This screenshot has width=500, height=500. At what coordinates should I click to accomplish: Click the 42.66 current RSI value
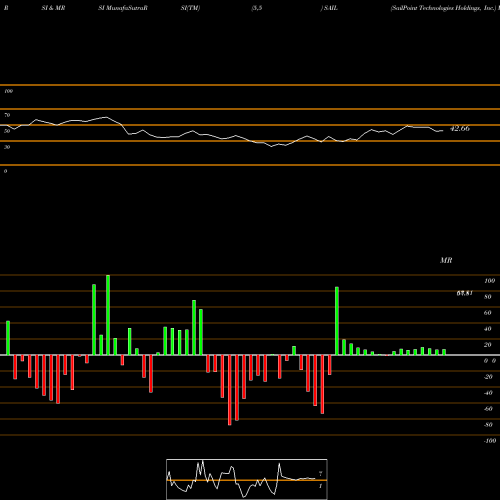[460, 128]
